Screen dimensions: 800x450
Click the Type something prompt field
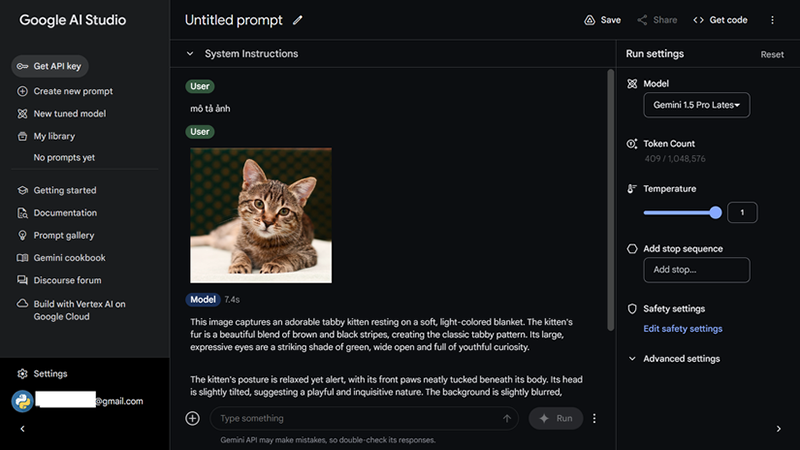pyautogui.click(x=355, y=418)
